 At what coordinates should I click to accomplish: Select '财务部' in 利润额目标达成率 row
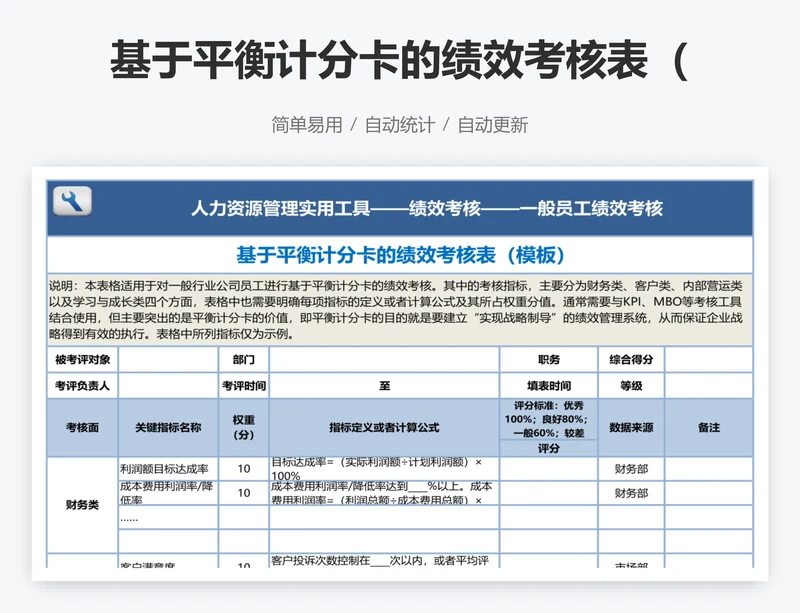point(631,469)
